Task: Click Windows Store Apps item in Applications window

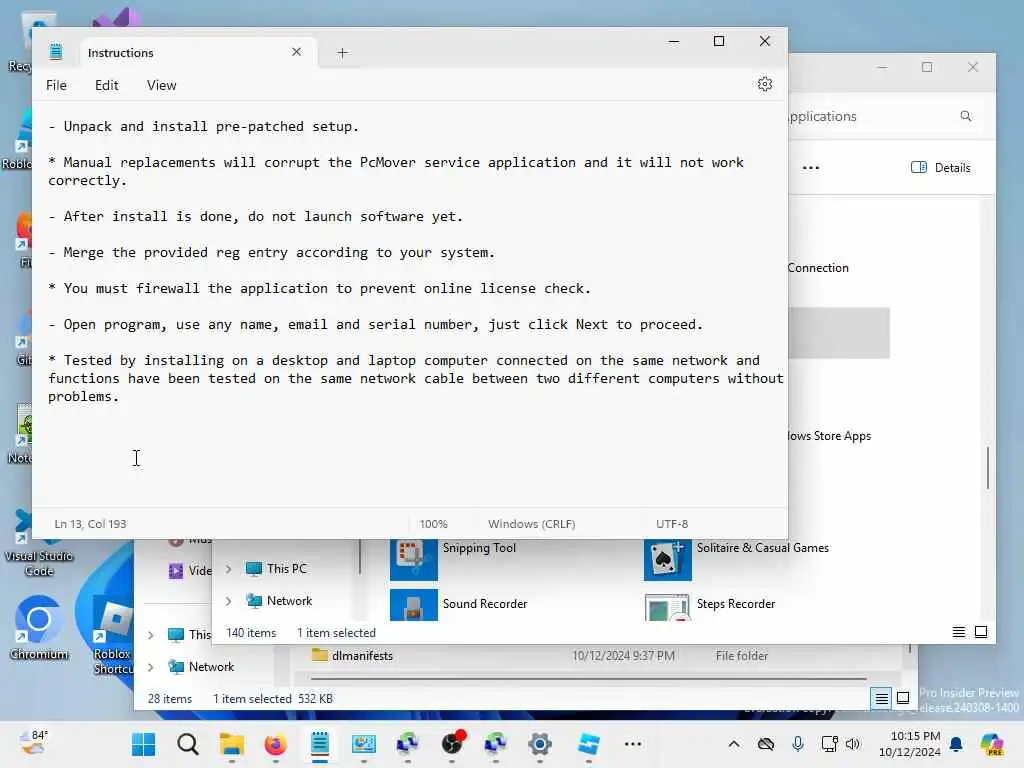Action: [x=829, y=436]
